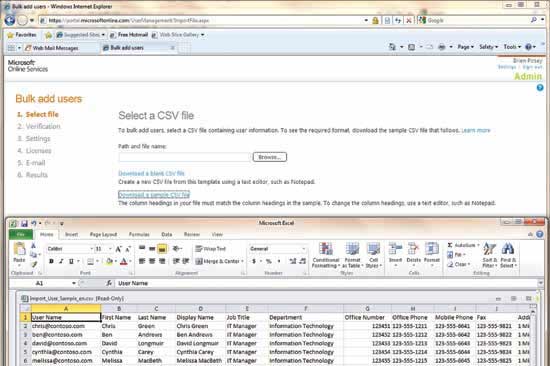Toggle Bold in Excel ribbon

[52, 261]
